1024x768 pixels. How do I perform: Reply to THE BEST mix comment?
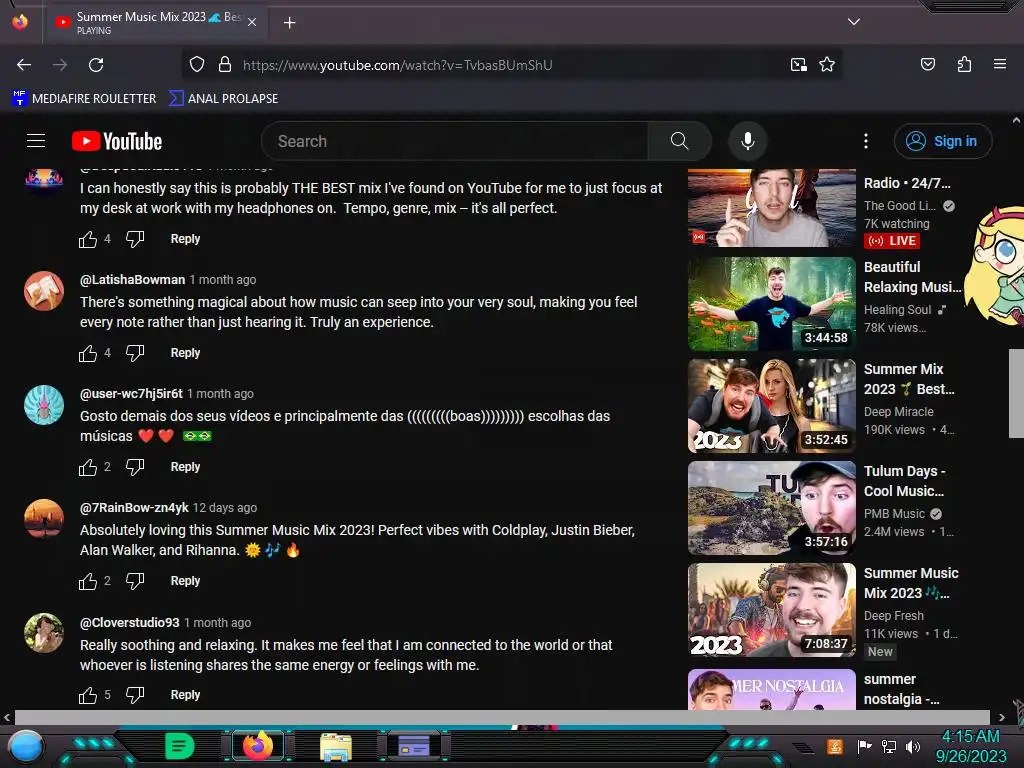point(185,239)
